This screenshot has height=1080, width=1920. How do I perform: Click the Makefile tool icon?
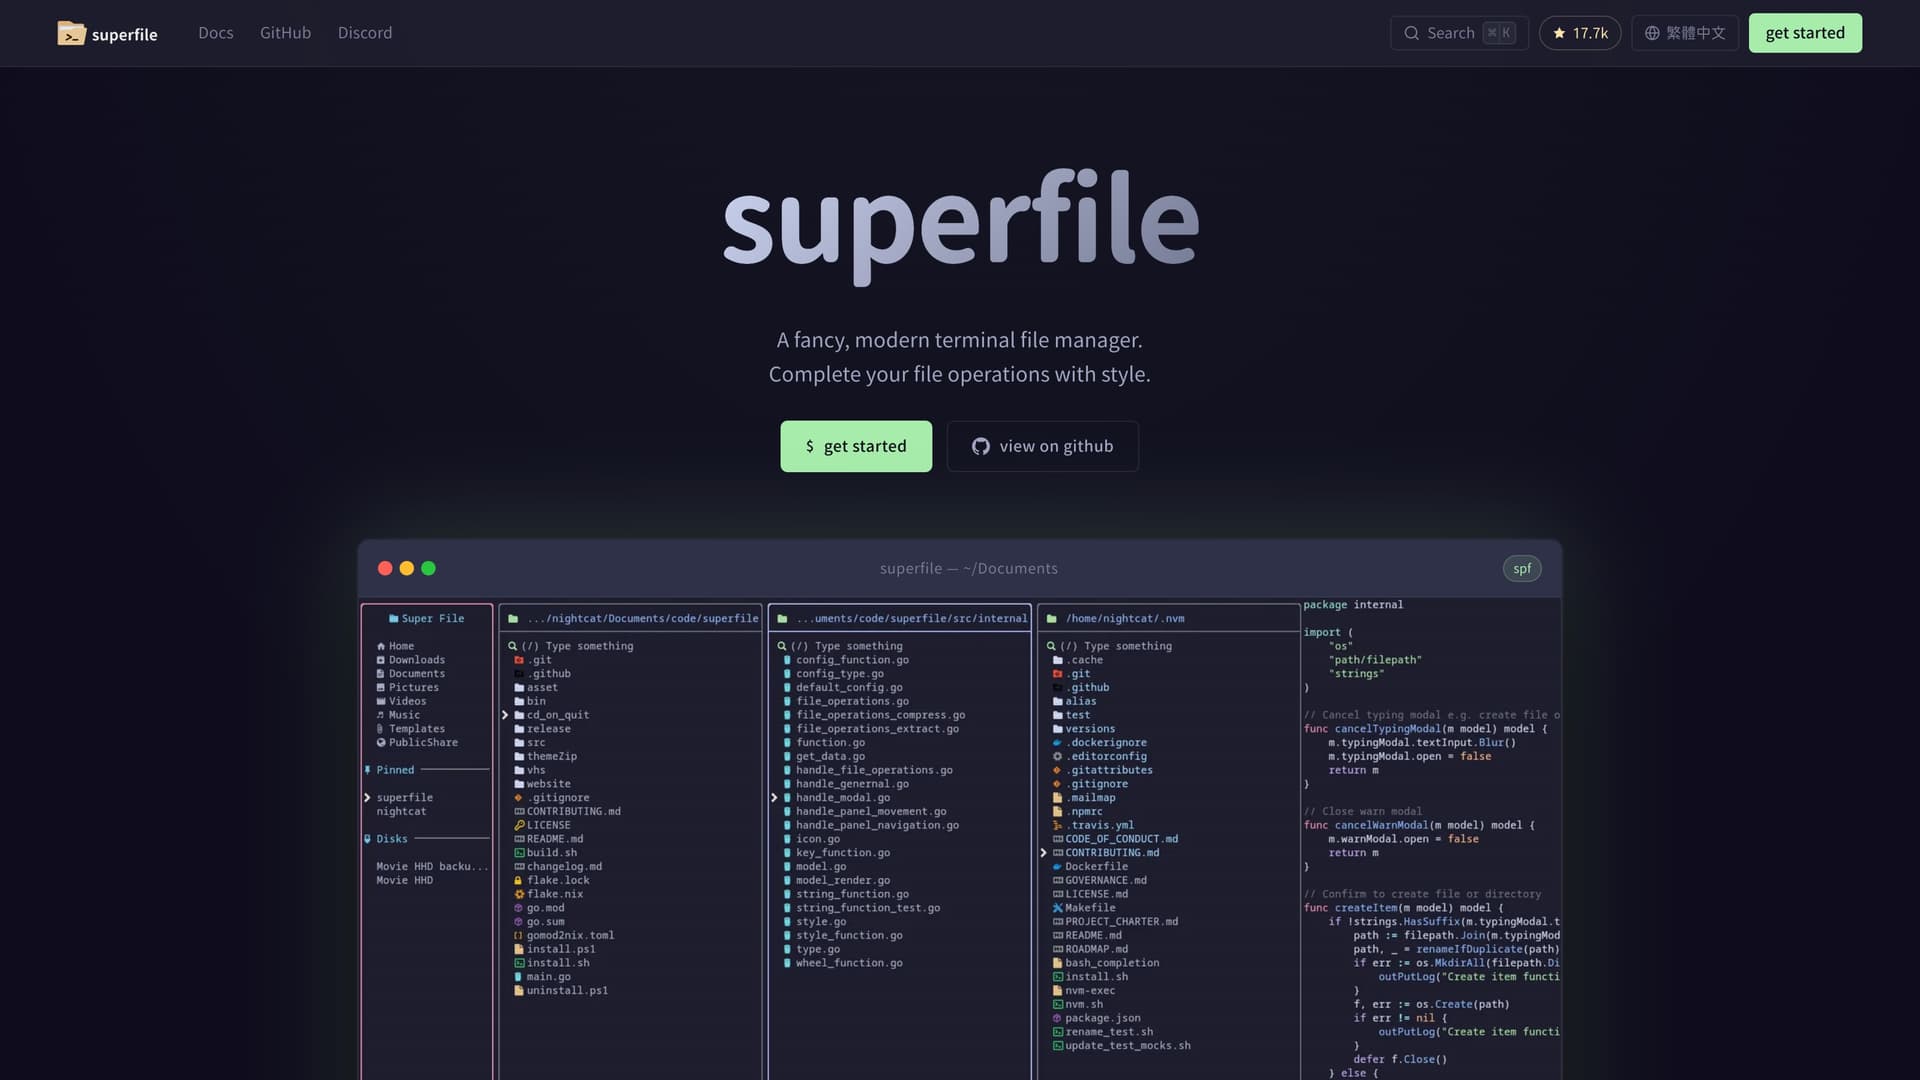point(1058,908)
